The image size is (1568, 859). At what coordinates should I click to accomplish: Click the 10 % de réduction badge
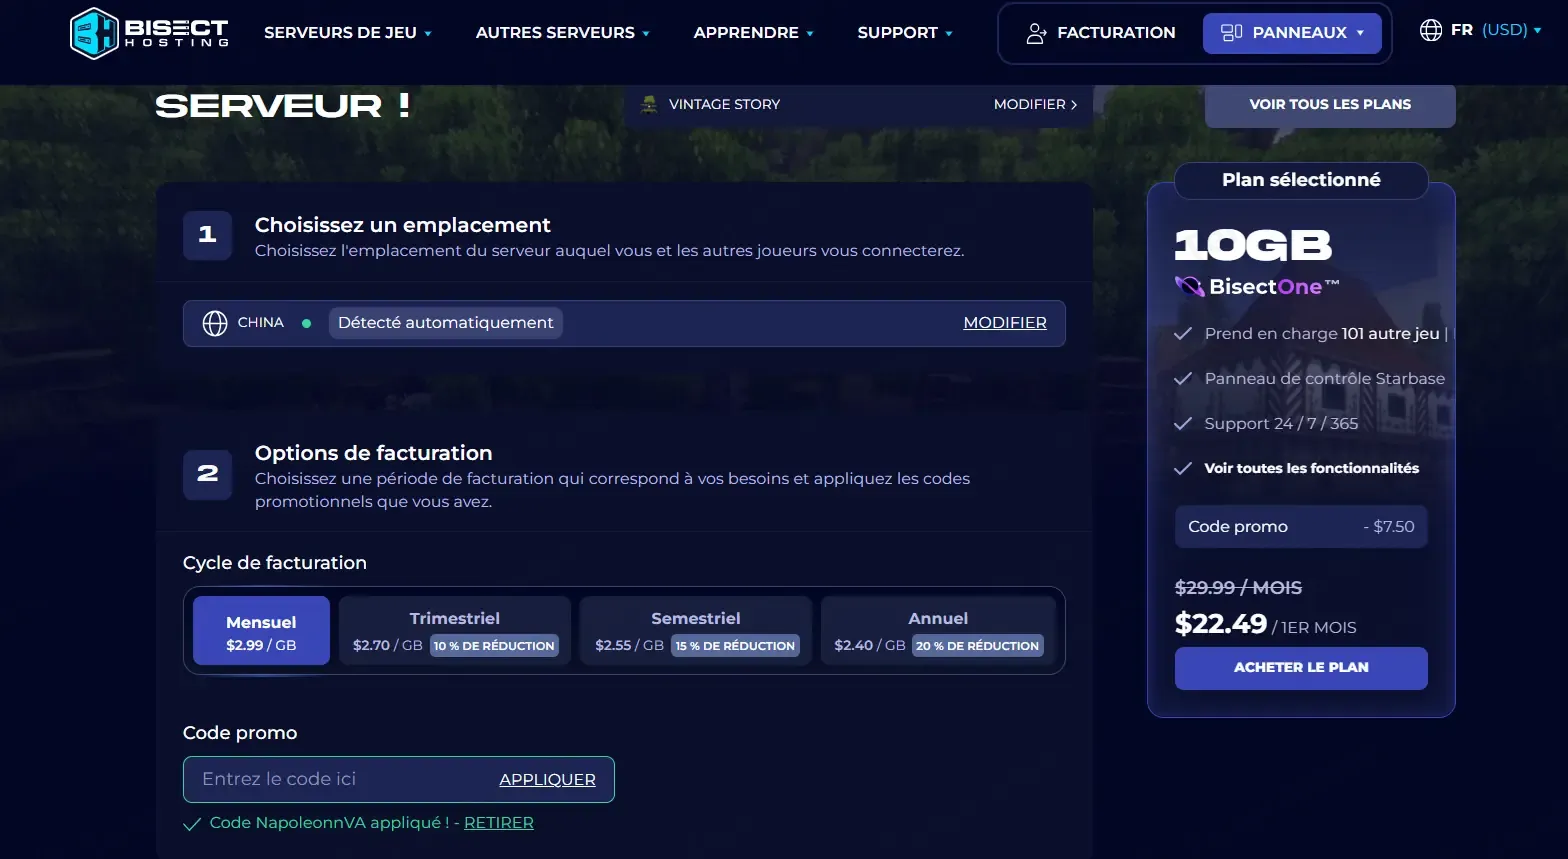(494, 646)
